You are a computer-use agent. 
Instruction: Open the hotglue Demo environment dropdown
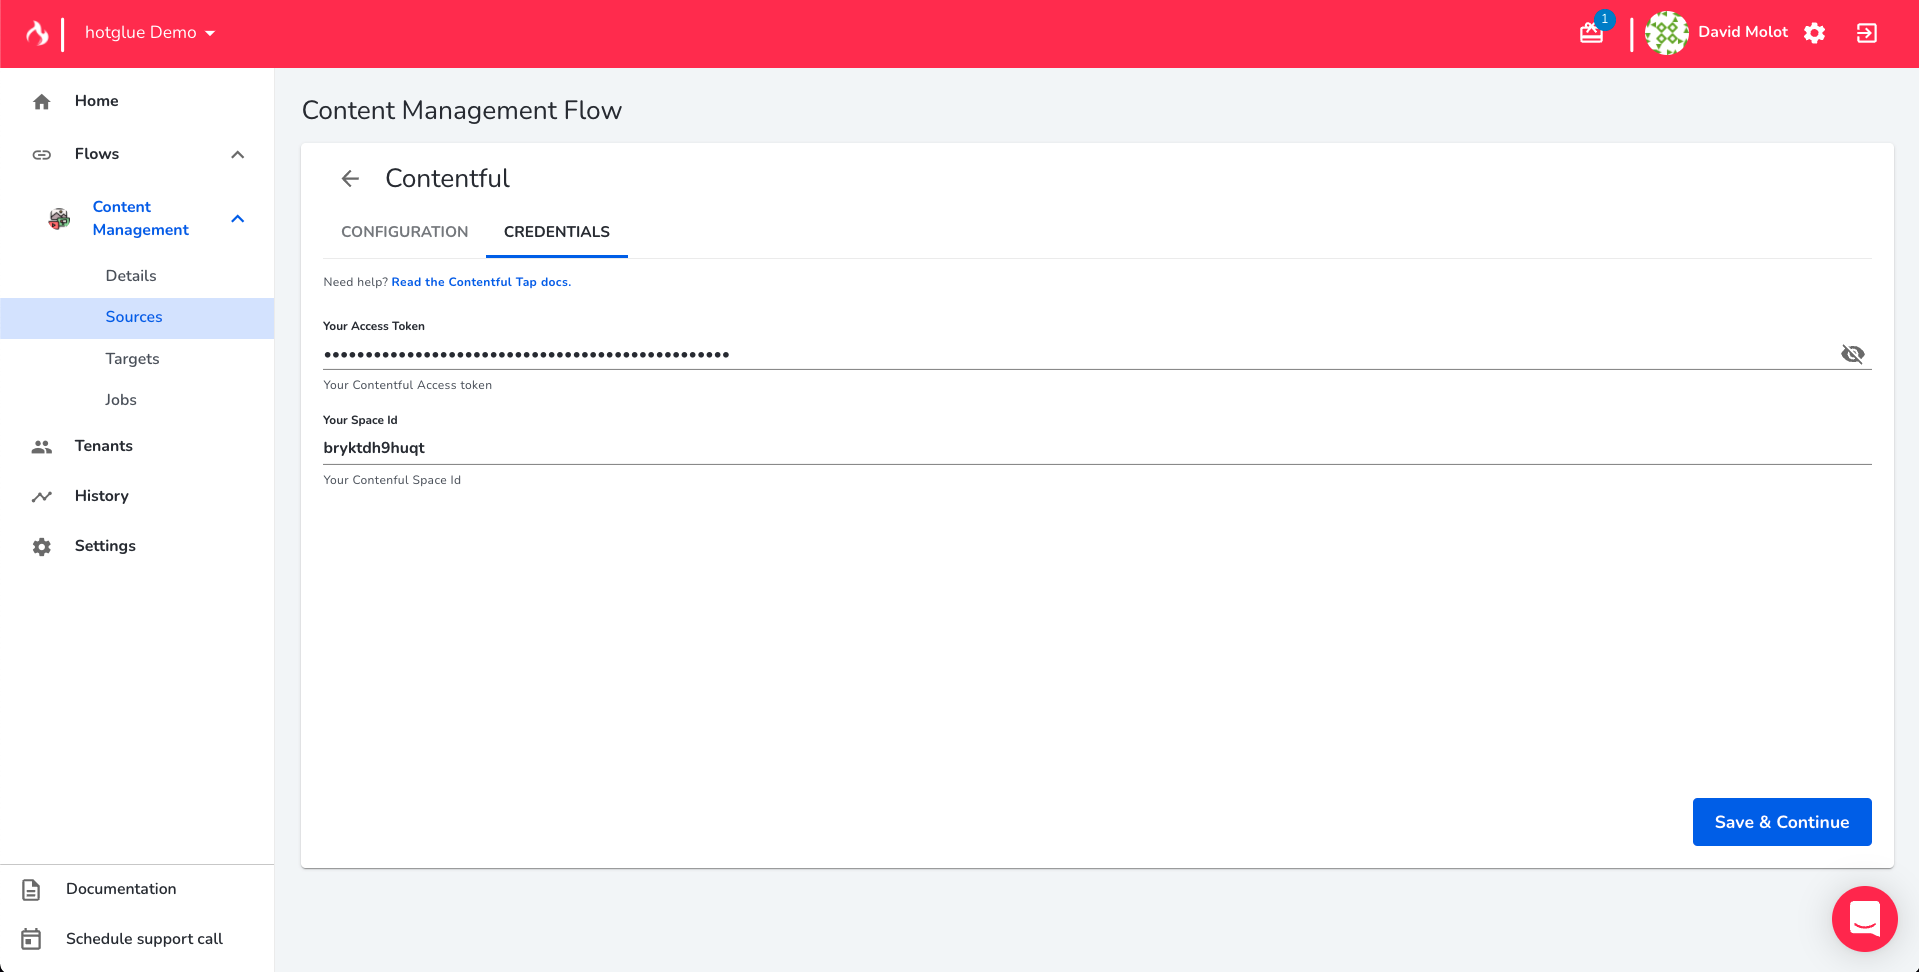click(x=150, y=33)
